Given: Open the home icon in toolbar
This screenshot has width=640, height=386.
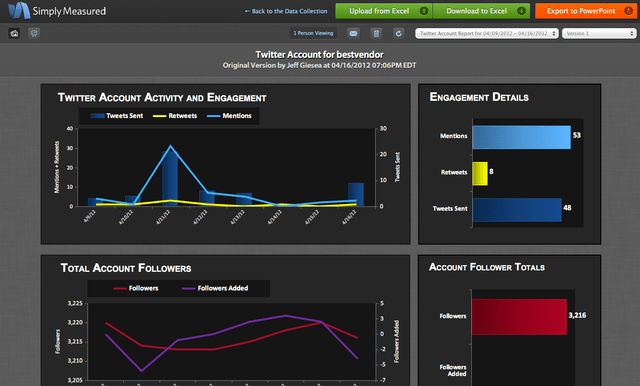Looking at the screenshot, I should pyautogui.click(x=14, y=33).
